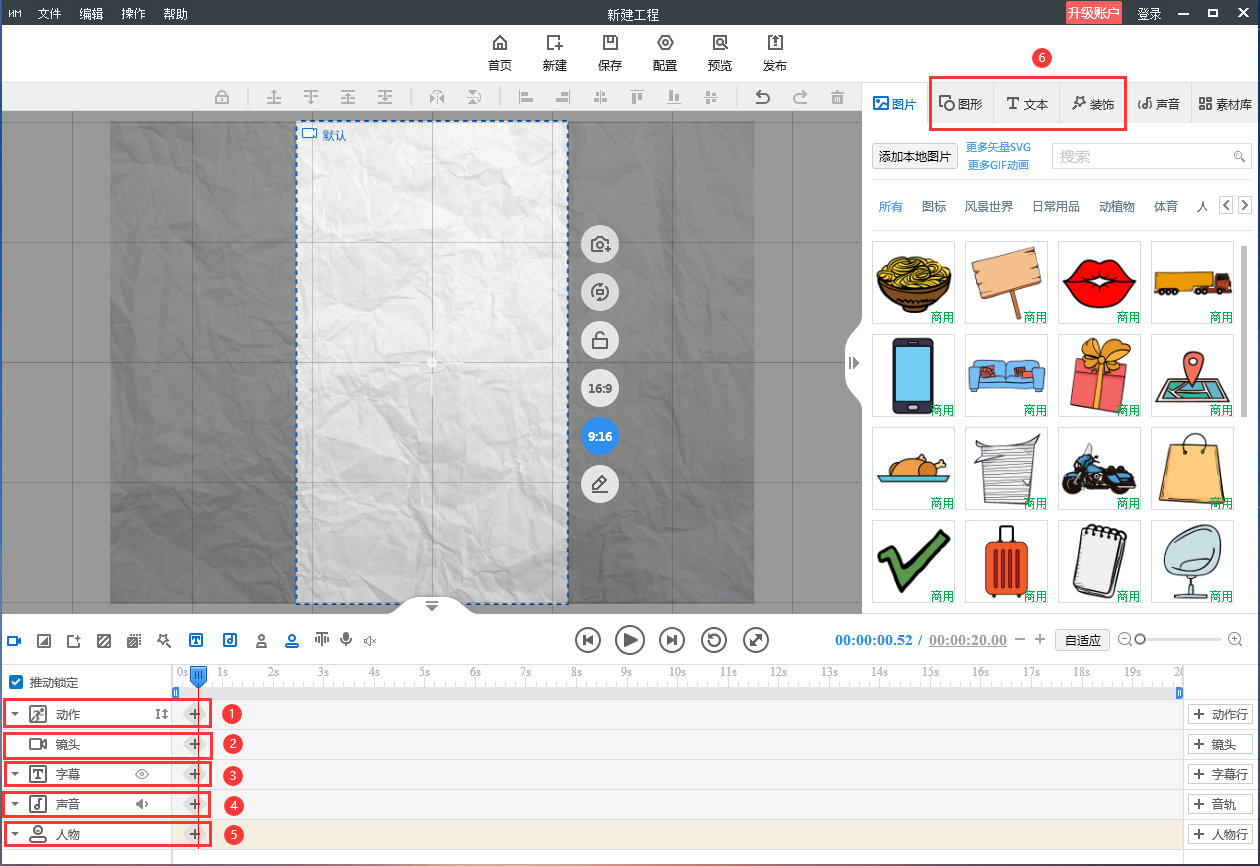Mute the 声音 track speaker icon
Viewport: 1260px width, 866px height.
142,804
